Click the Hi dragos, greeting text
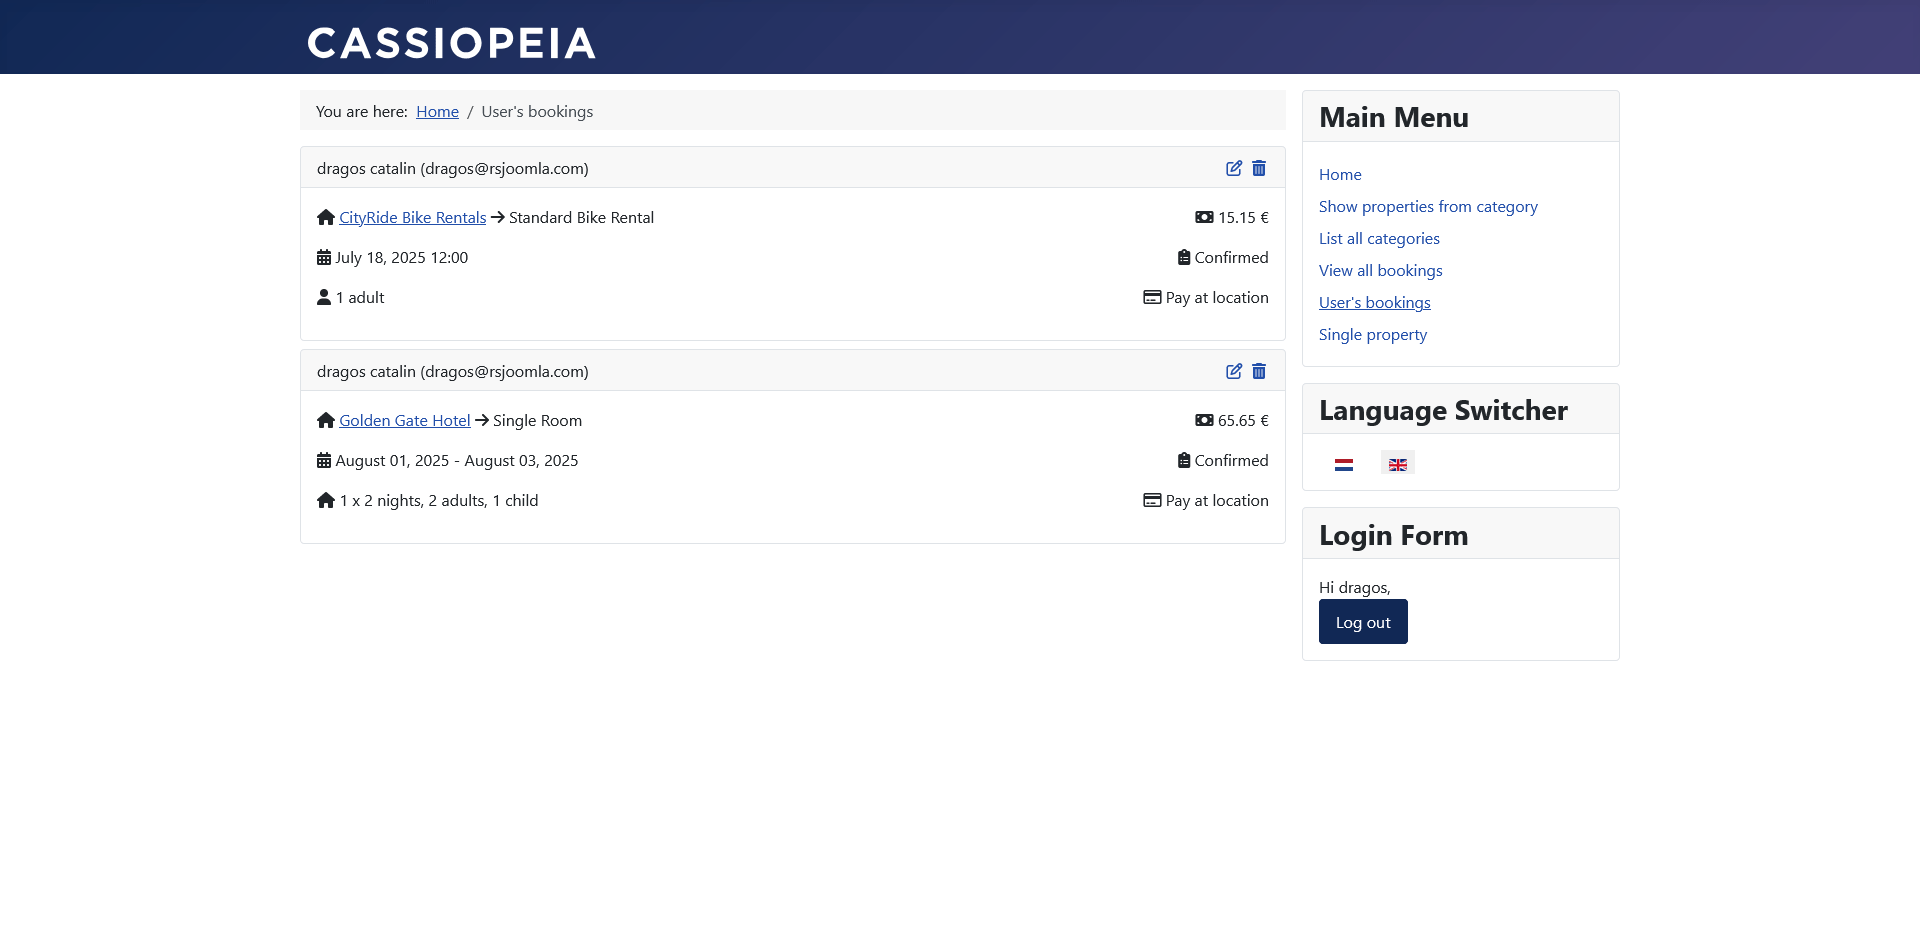Image resolution: width=1920 pixels, height=947 pixels. [x=1355, y=587]
